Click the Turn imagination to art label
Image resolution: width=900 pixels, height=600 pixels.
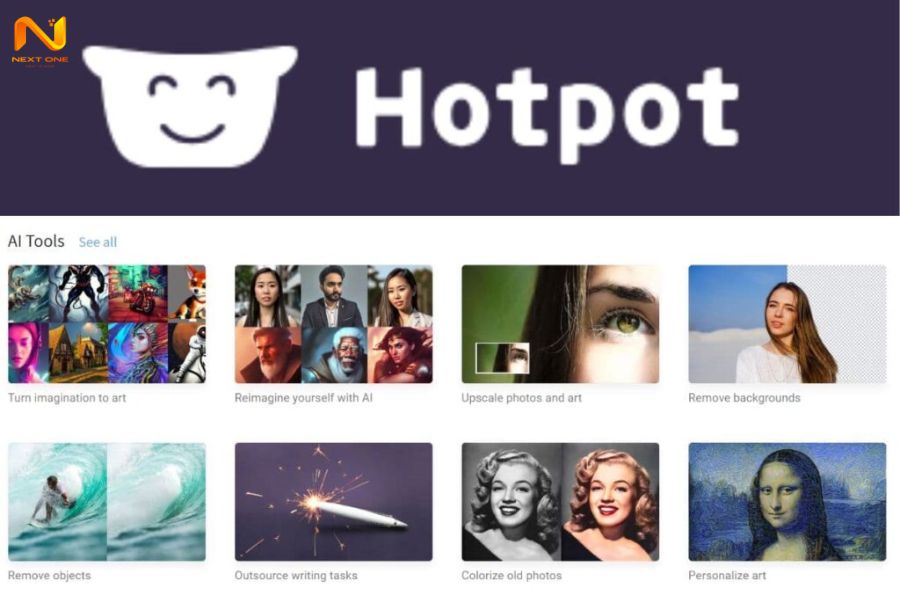67,398
